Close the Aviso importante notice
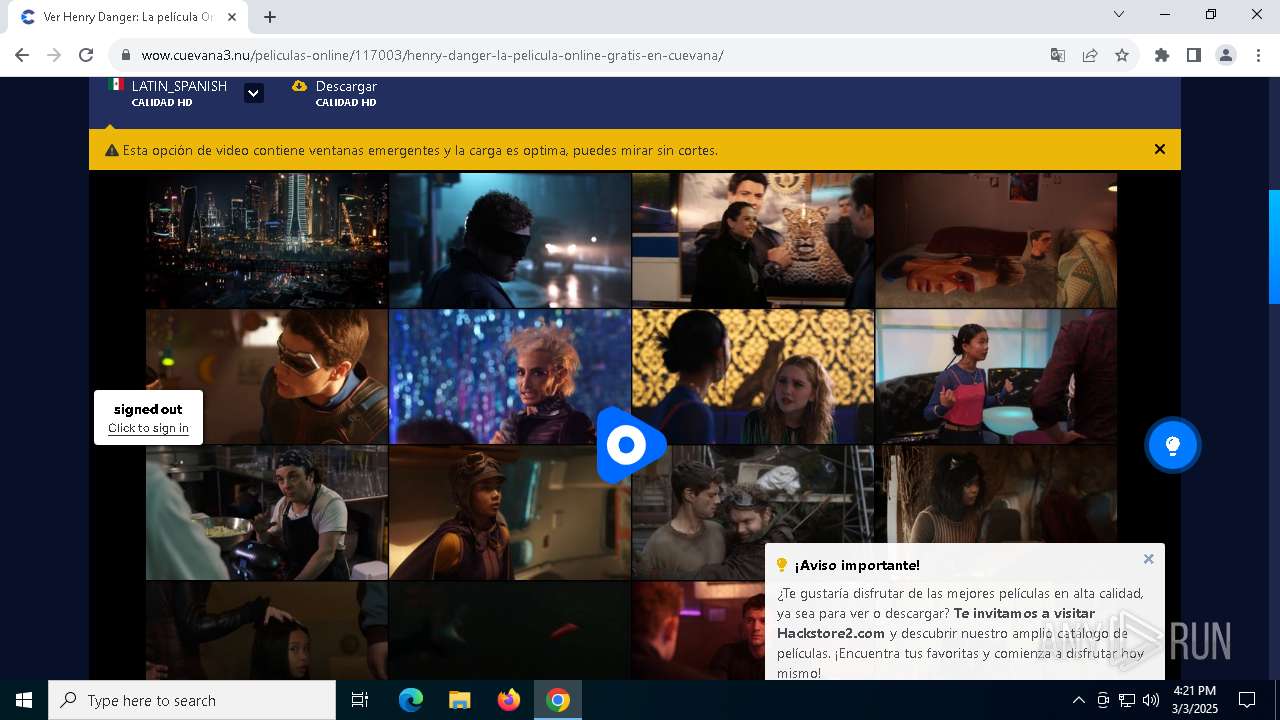 click(x=1149, y=559)
